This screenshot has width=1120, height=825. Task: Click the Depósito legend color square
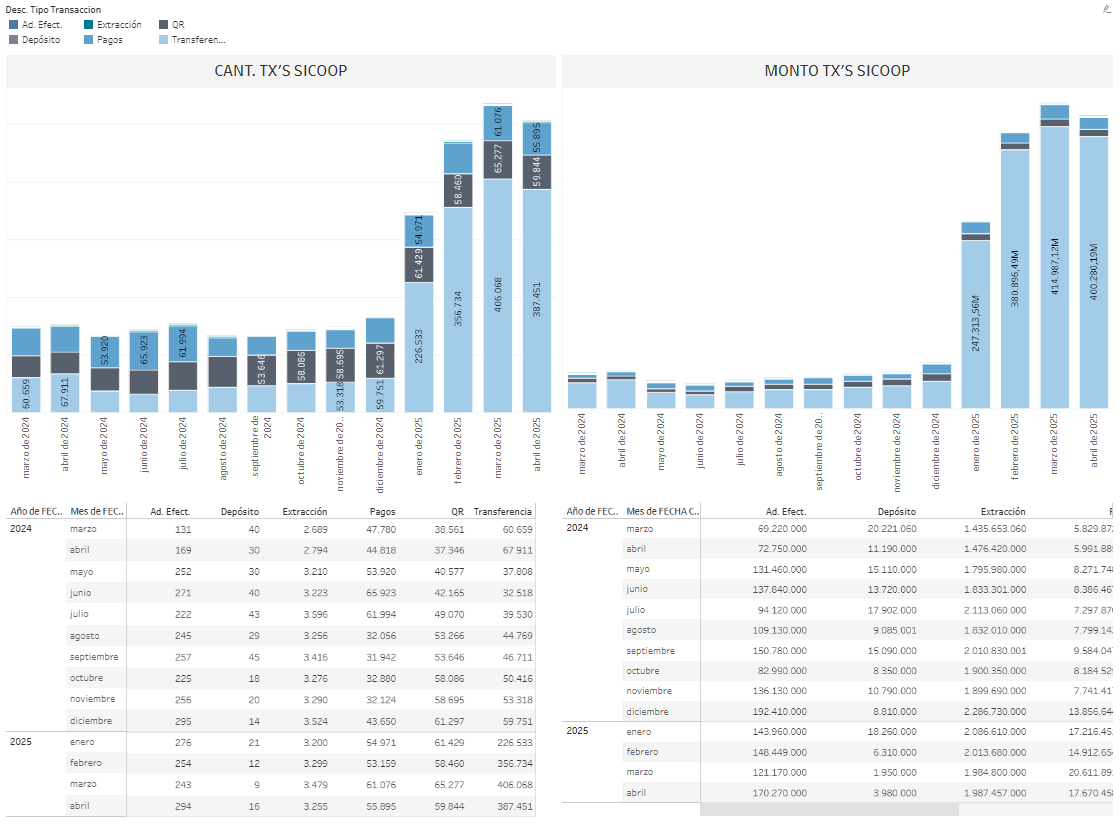(x=13, y=40)
